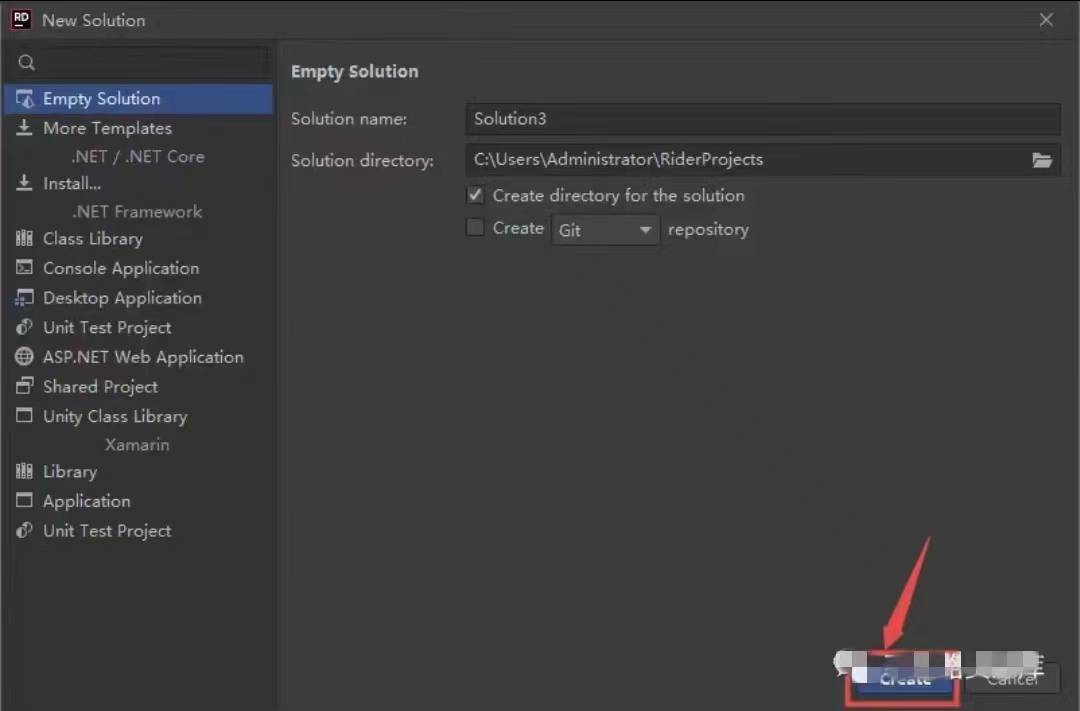The width and height of the screenshot is (1080, 711).
Task: Click the Install download icon
Action: [x=24, y=183]
